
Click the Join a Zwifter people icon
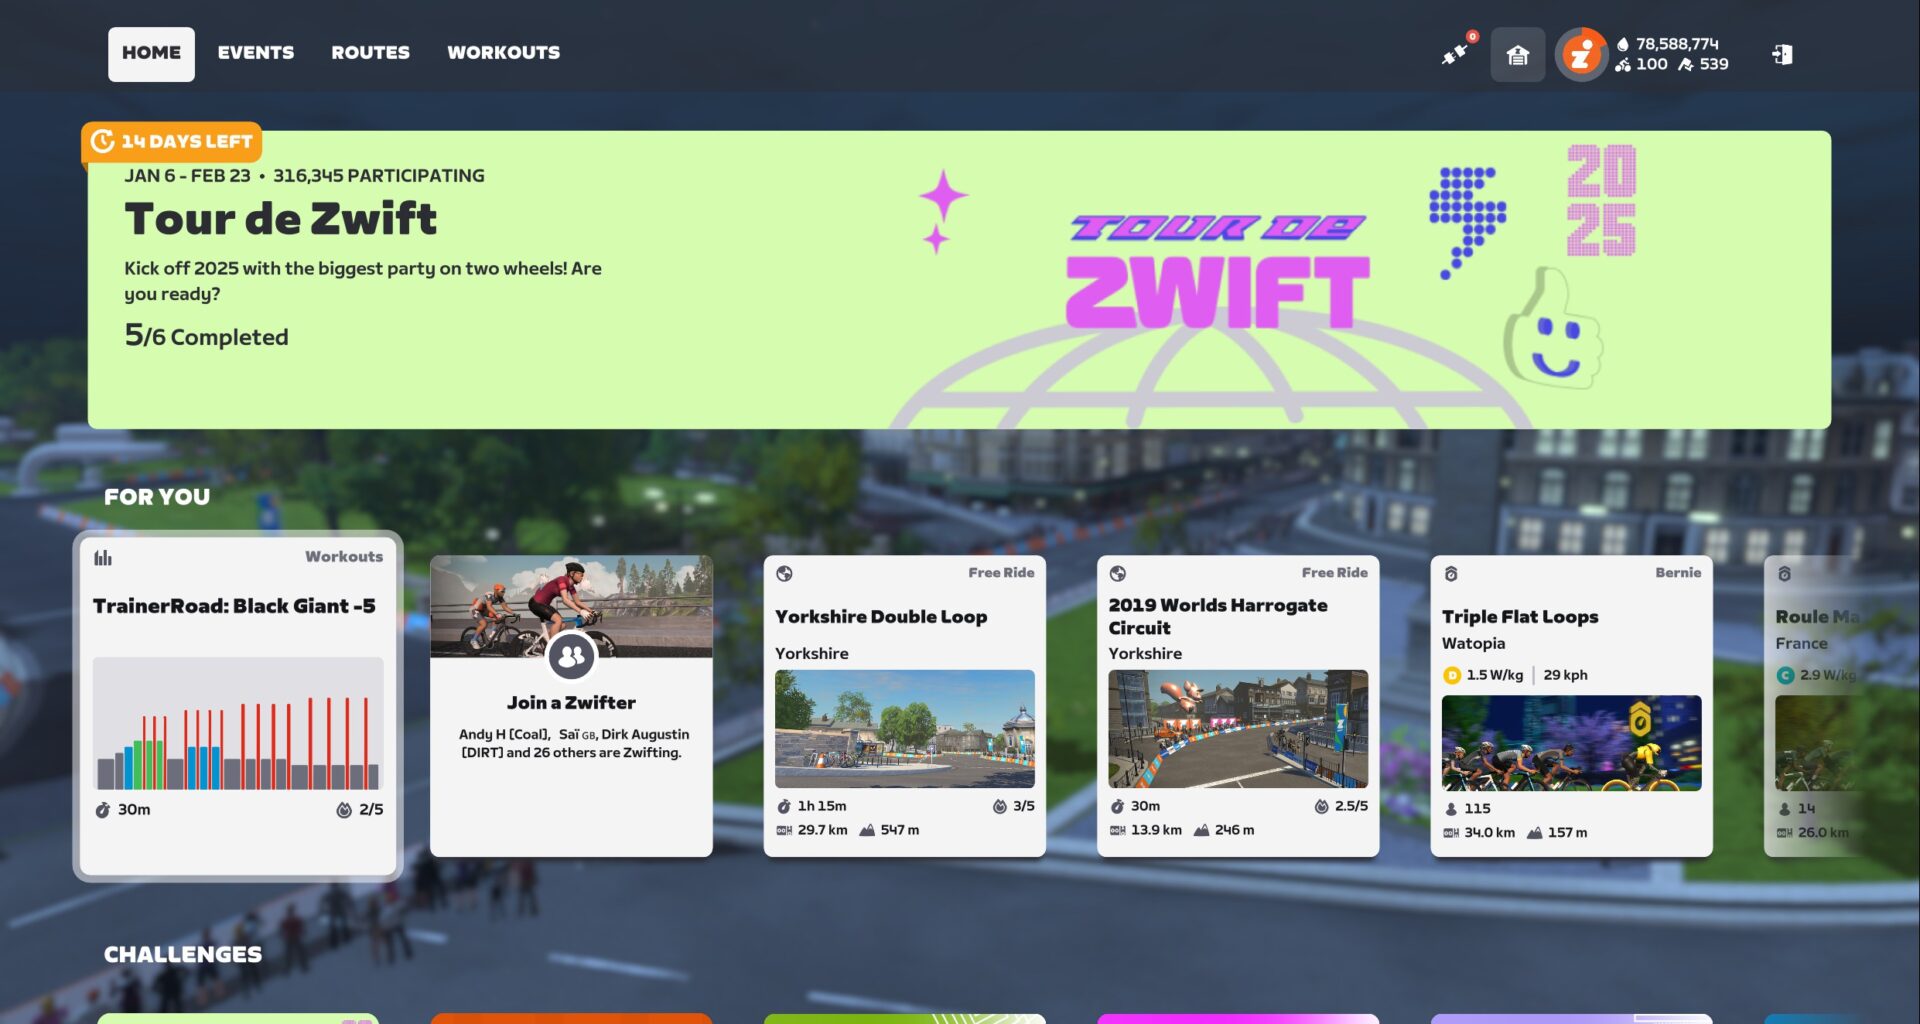(x=571, y=657)
